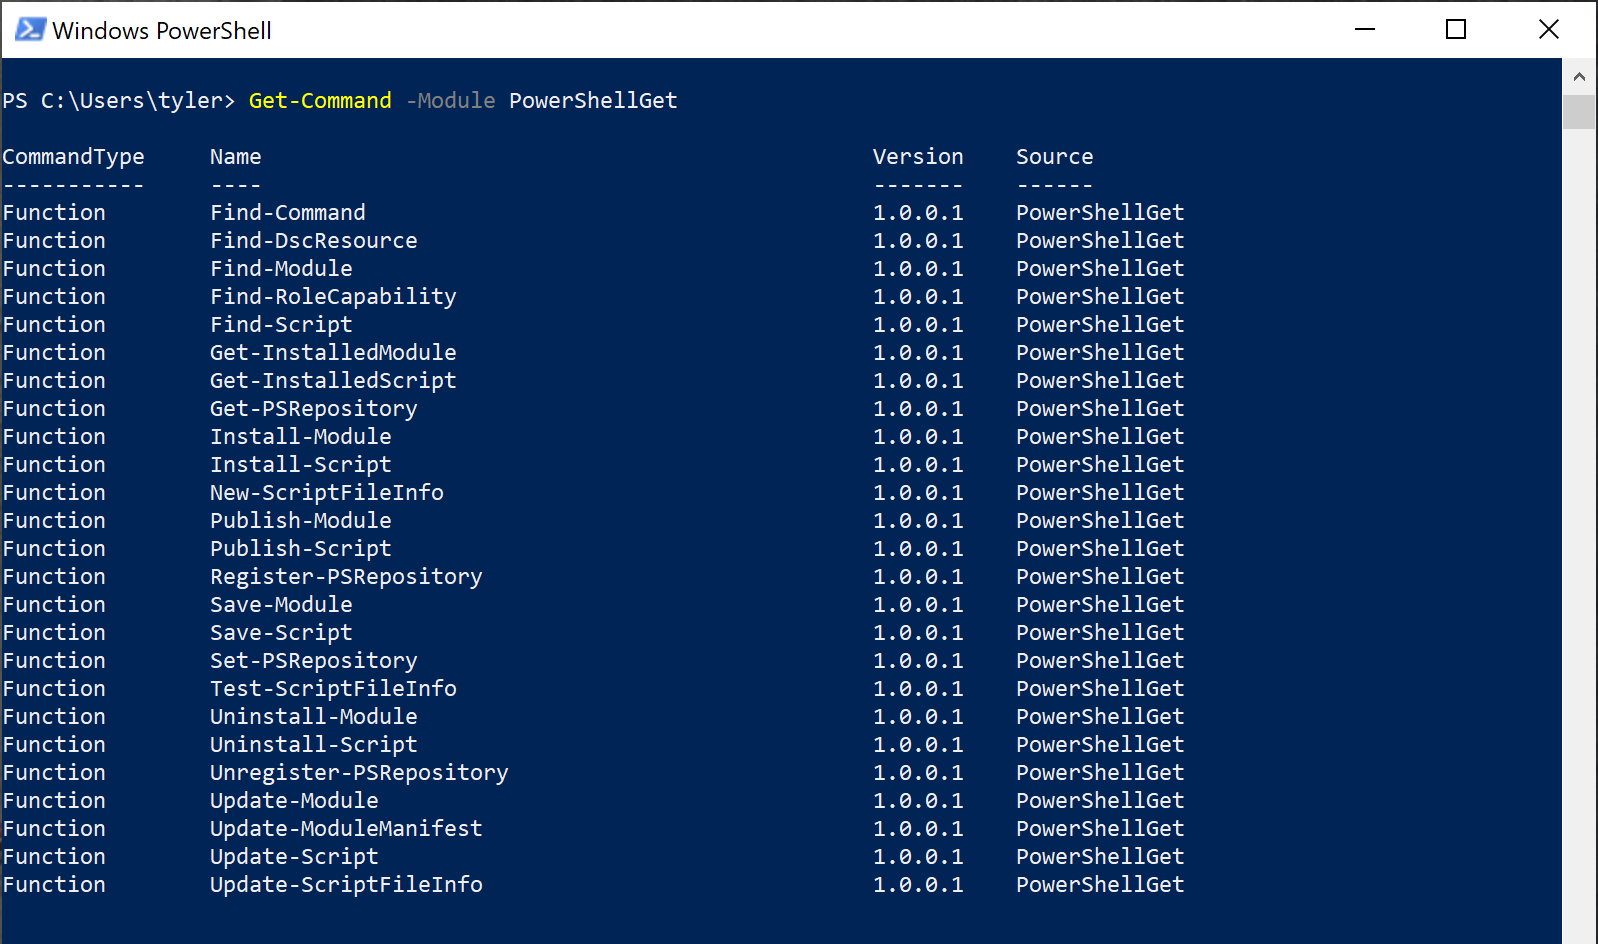Select the Save-Script entry
This screenshot has width=1598, height=944.
[x=281, y=633]
